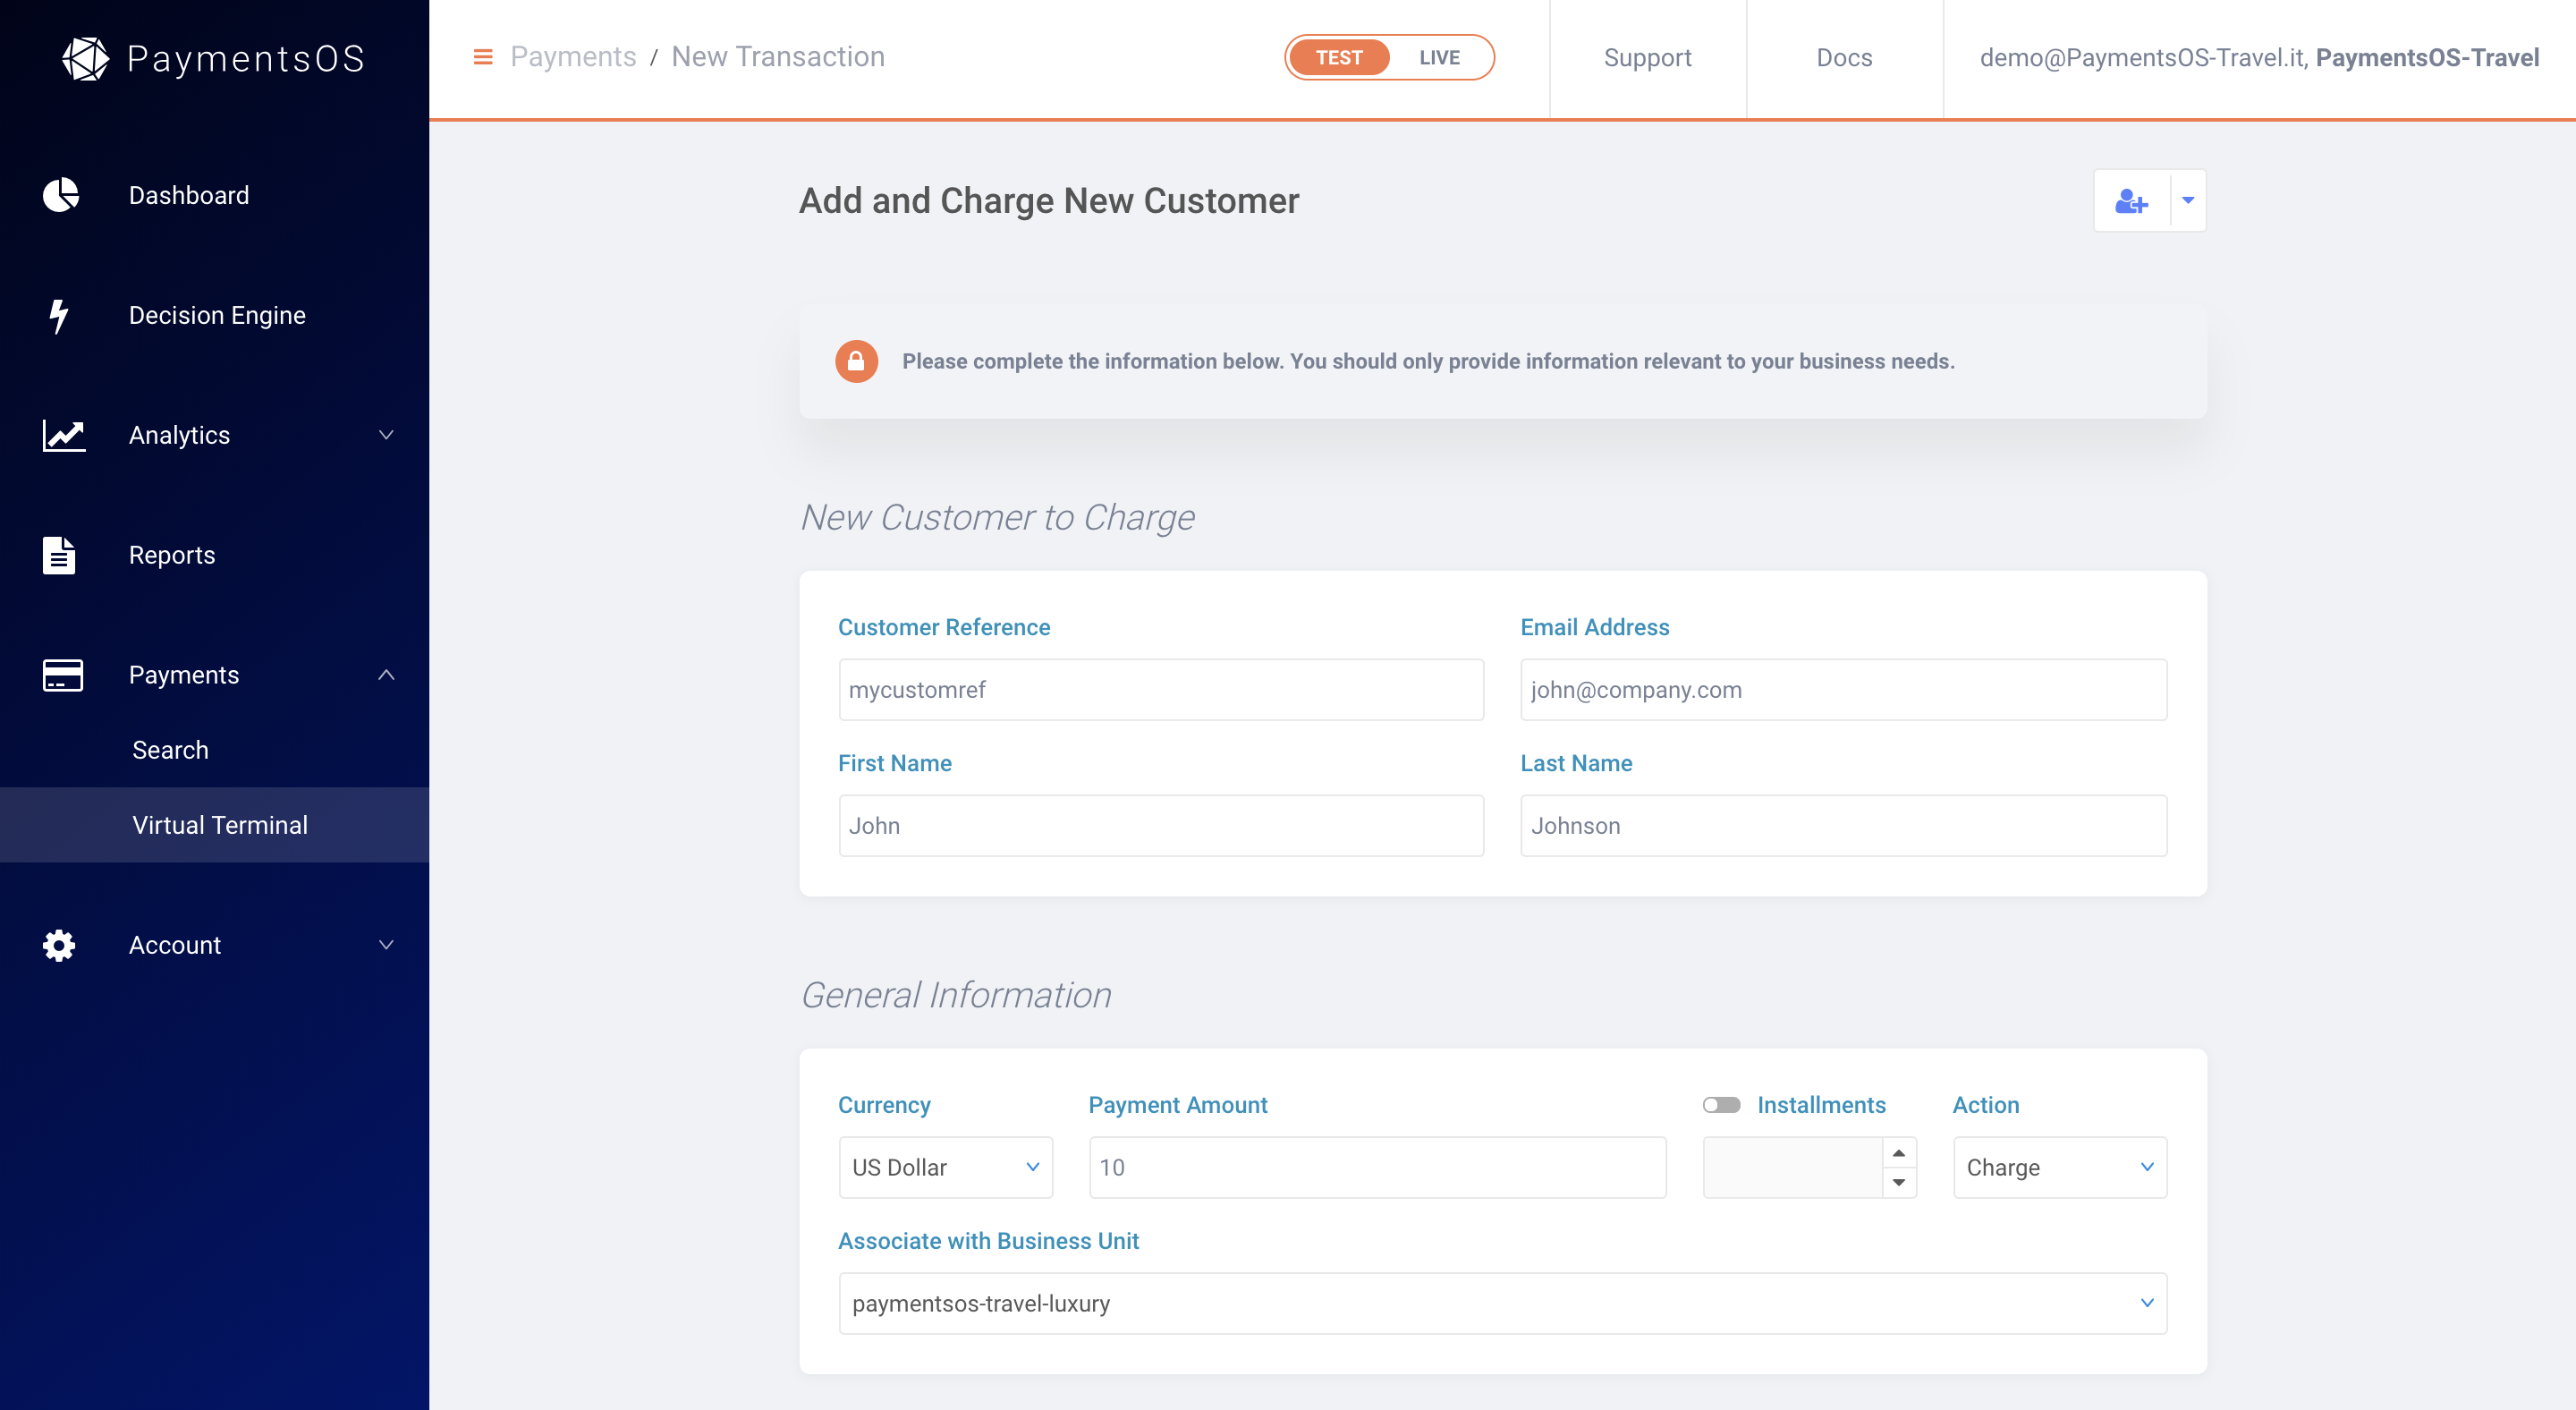Increase the installments count stepper
2576x1410 pixels.
point(1898,1153)
